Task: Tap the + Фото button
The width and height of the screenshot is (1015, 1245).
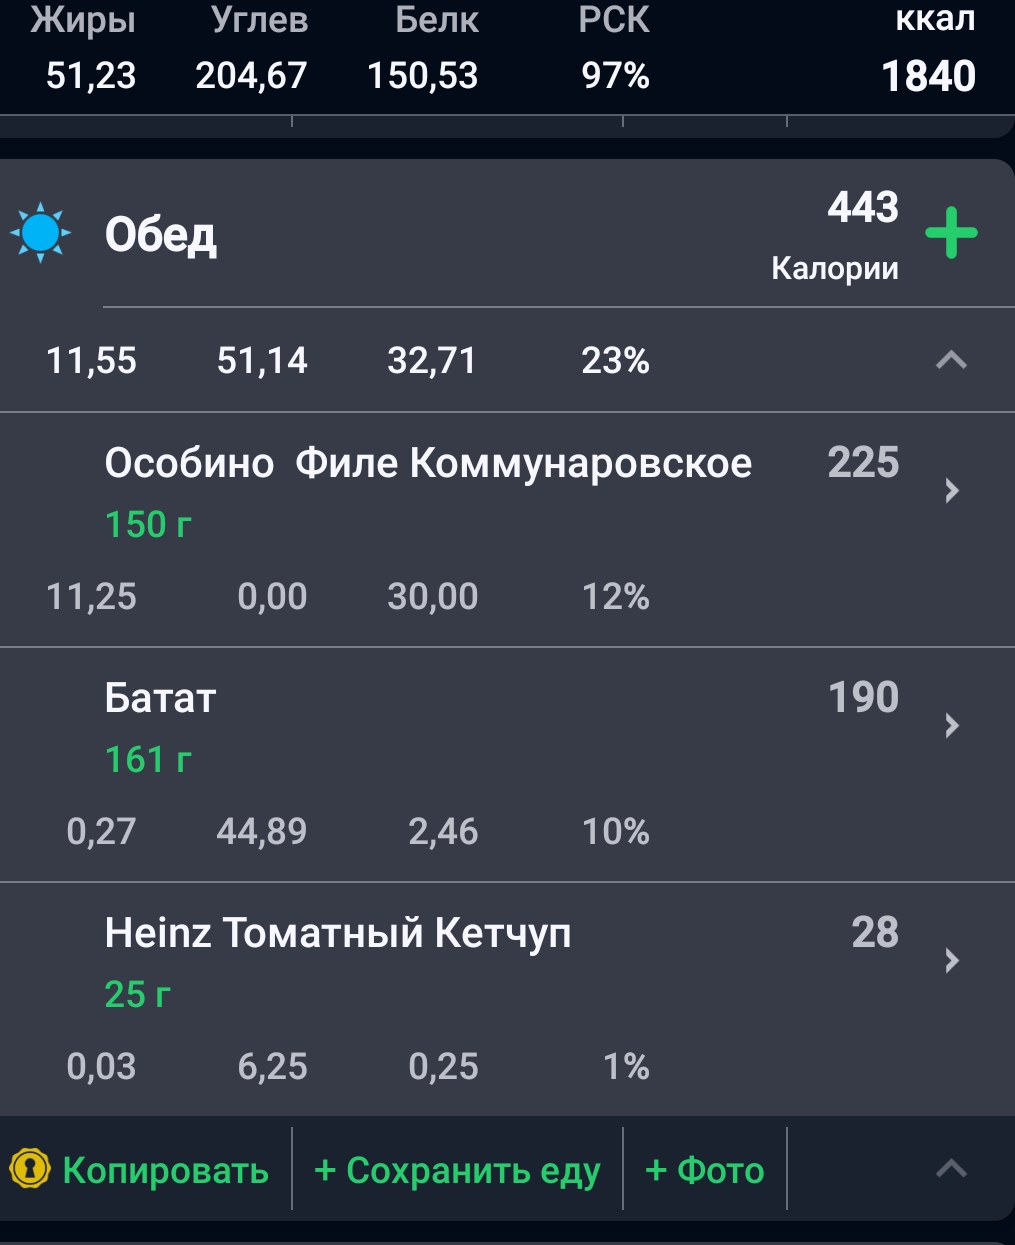Action: pyautogui.click(x=705, y=1170)
